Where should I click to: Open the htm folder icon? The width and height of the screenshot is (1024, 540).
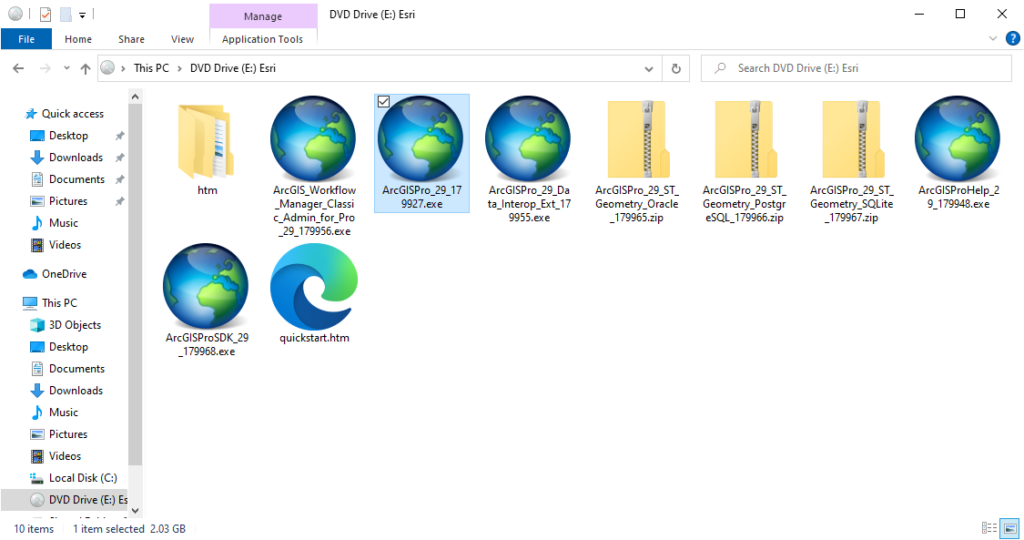pyautogui.click(x=207, y=141)
